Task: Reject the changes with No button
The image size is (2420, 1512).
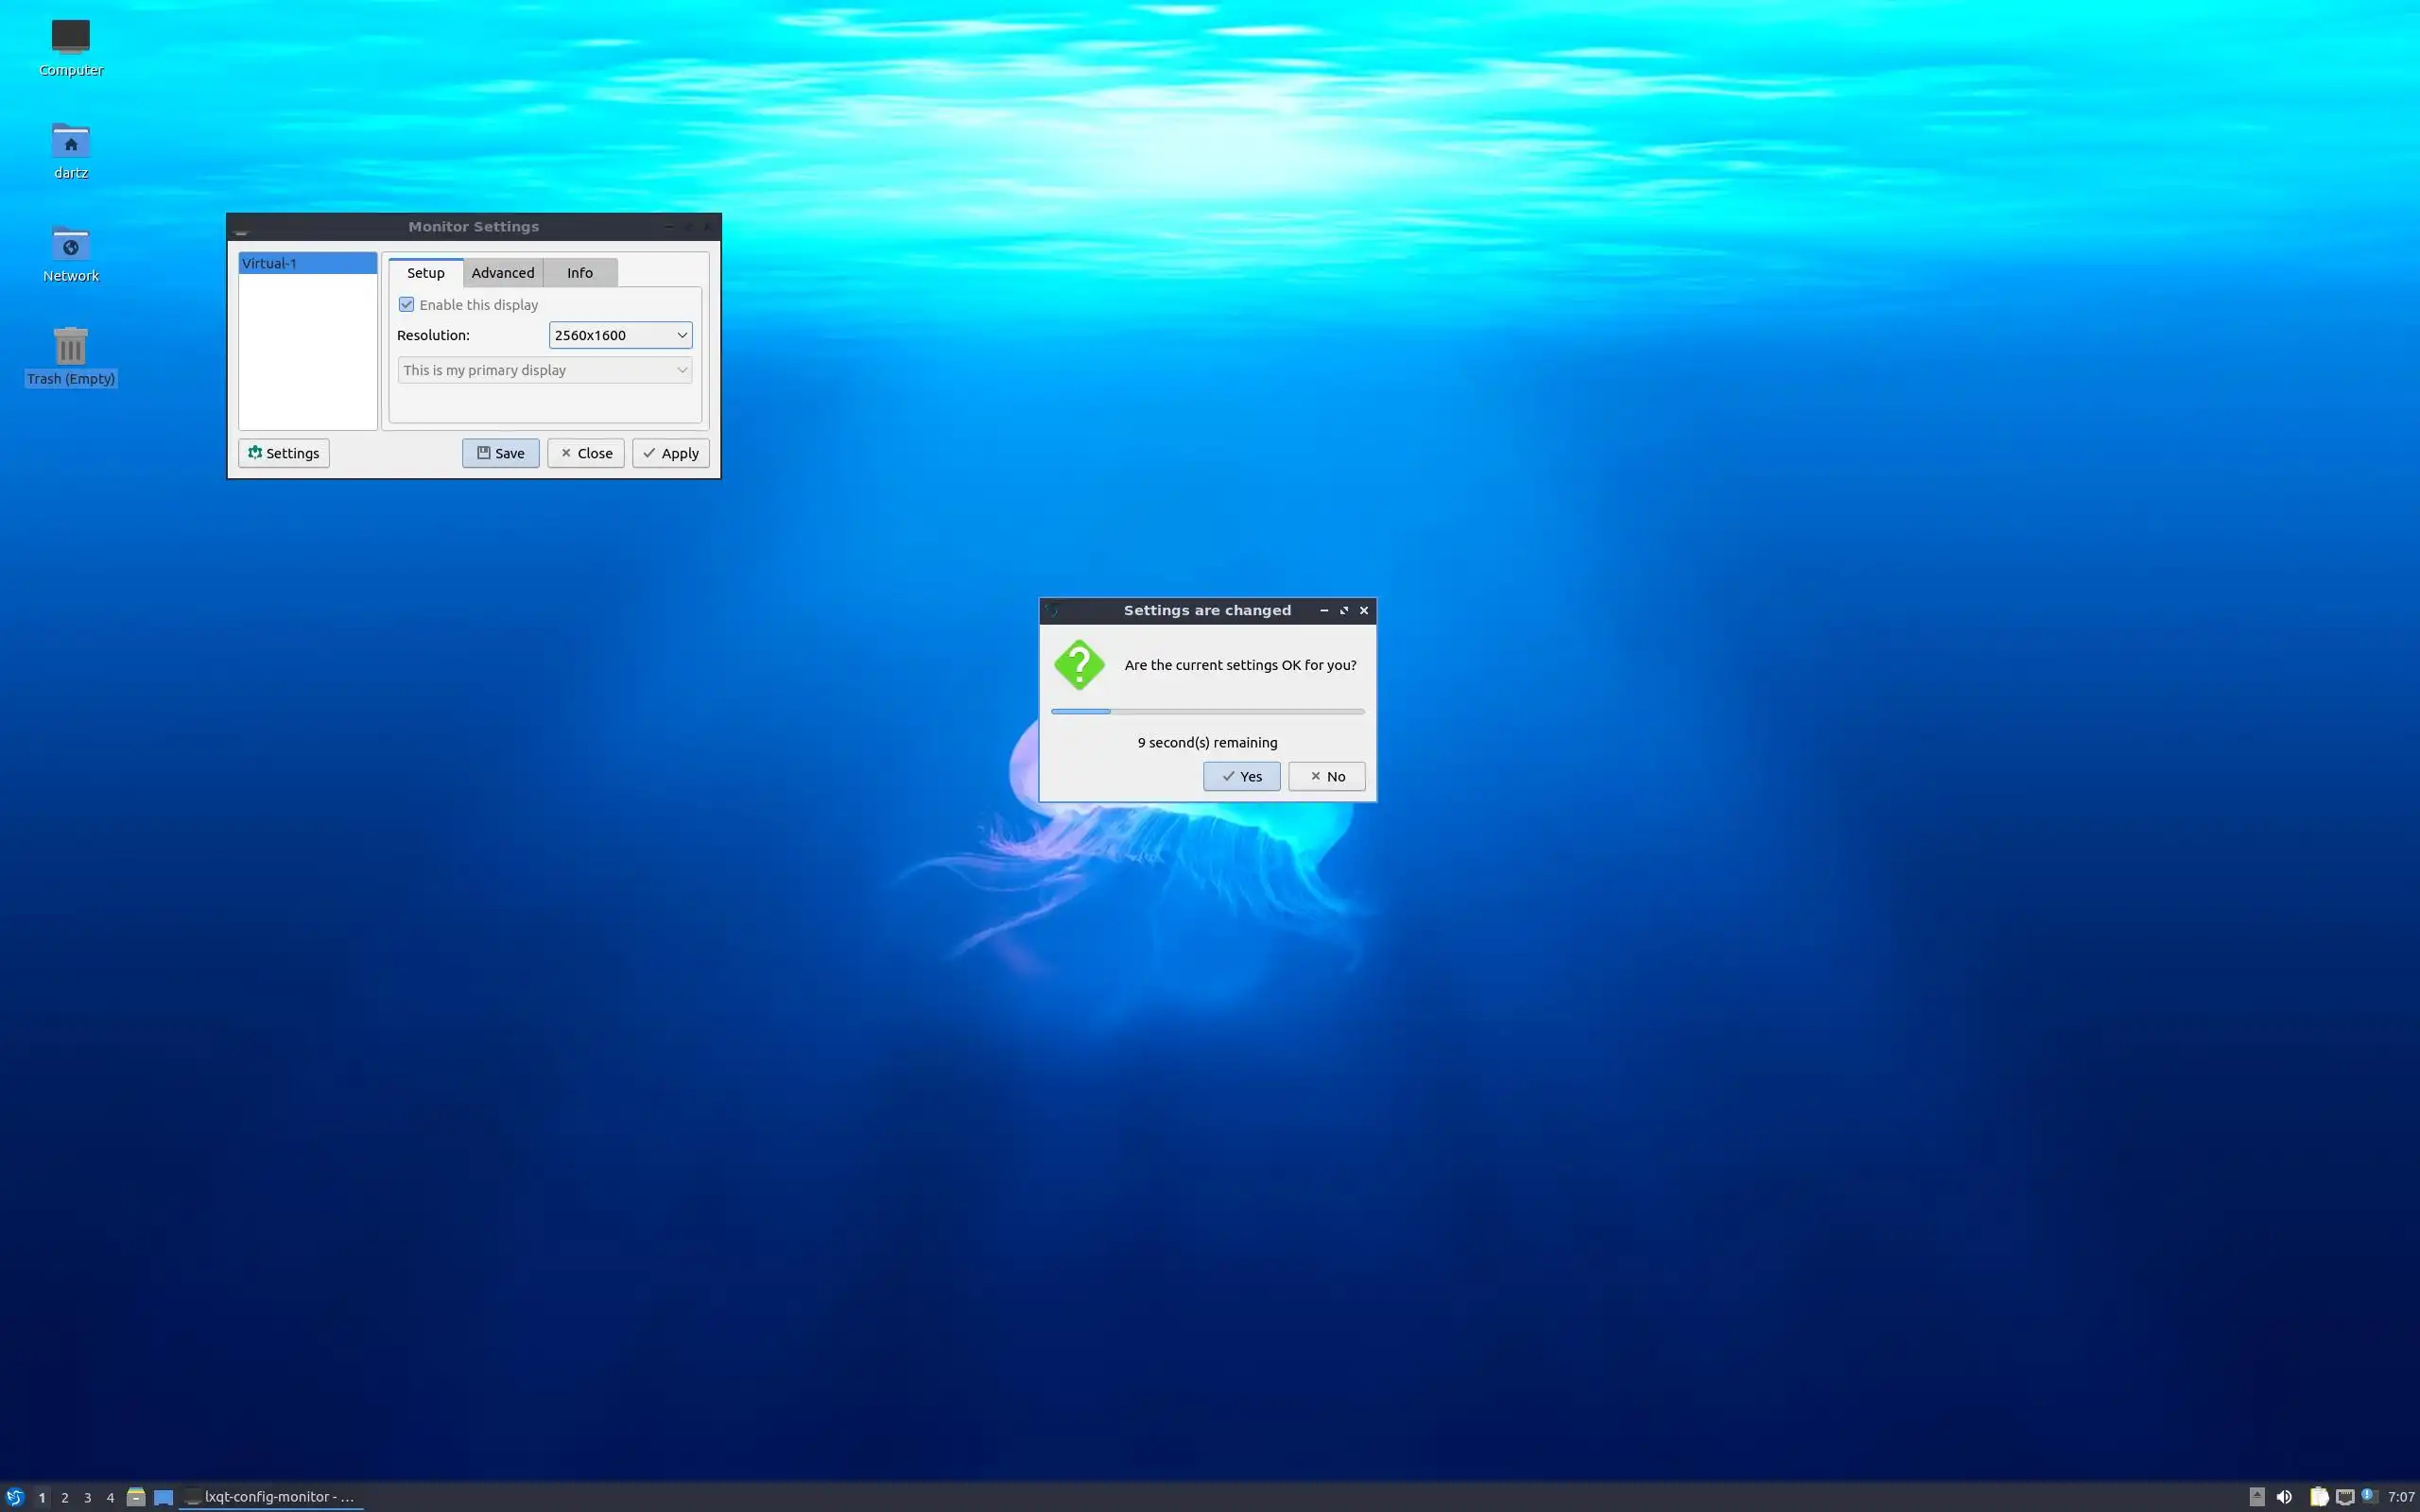Action: (x=1326, y=777)
